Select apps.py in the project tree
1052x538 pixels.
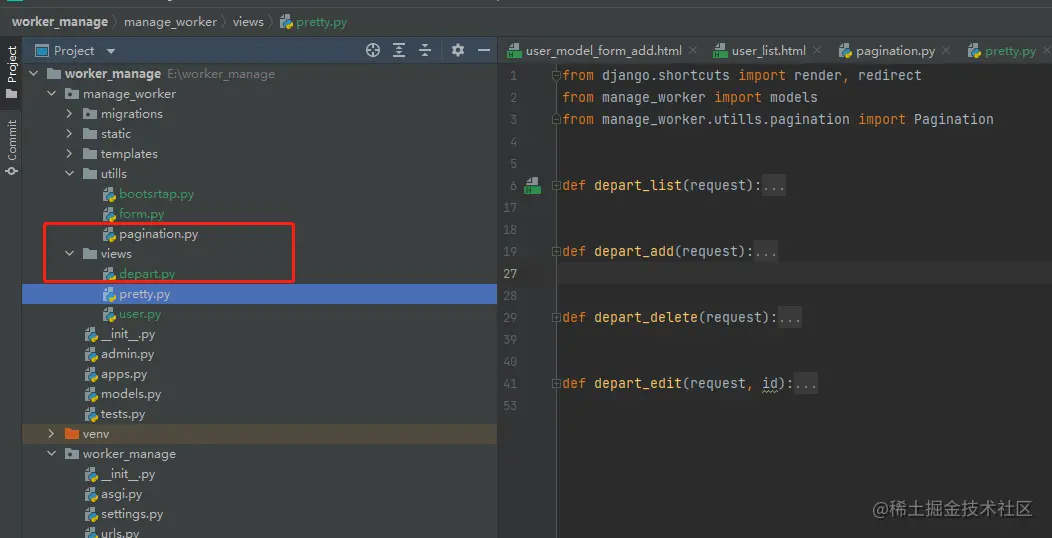pos(123,374)
